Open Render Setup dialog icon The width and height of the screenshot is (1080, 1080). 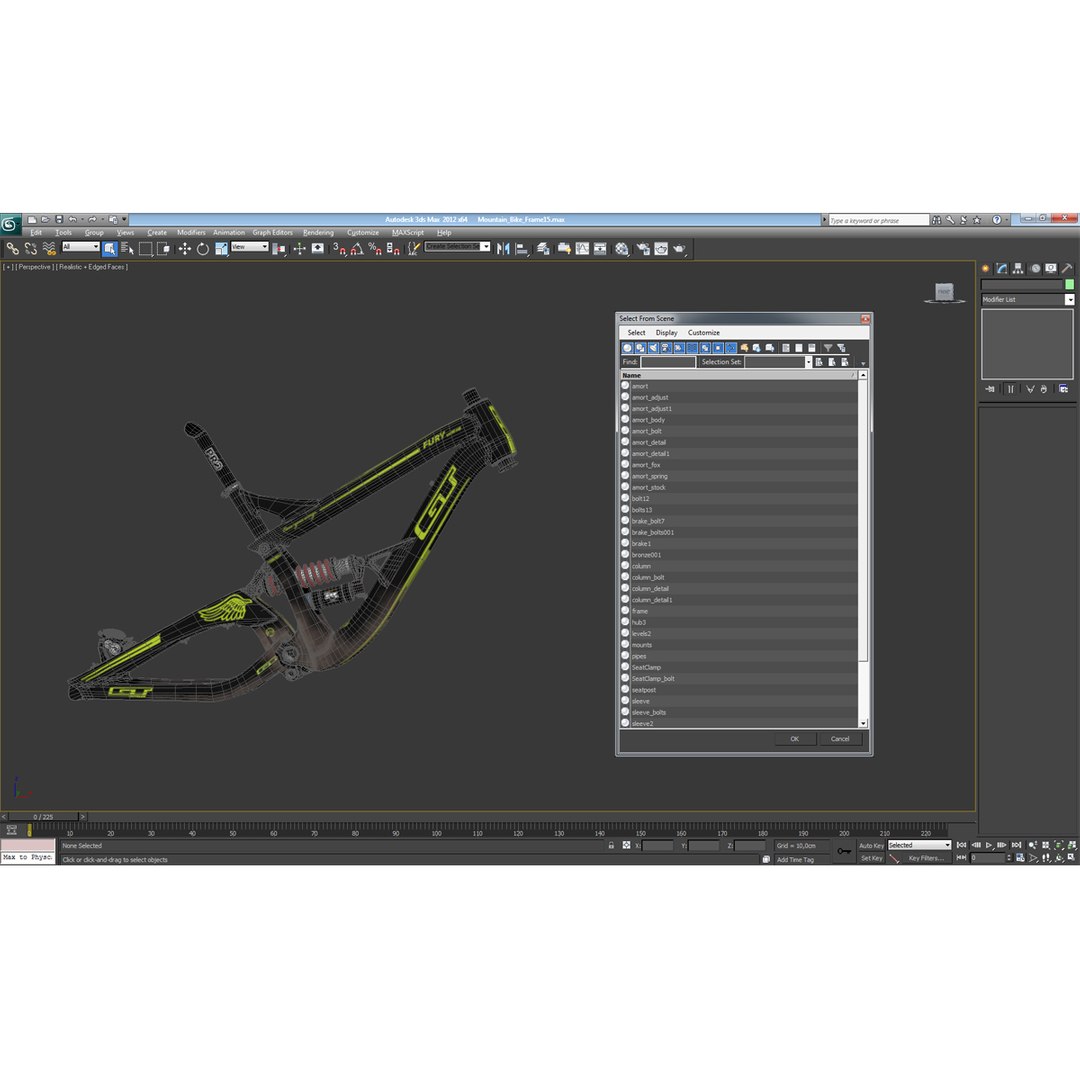click(643, 249)
